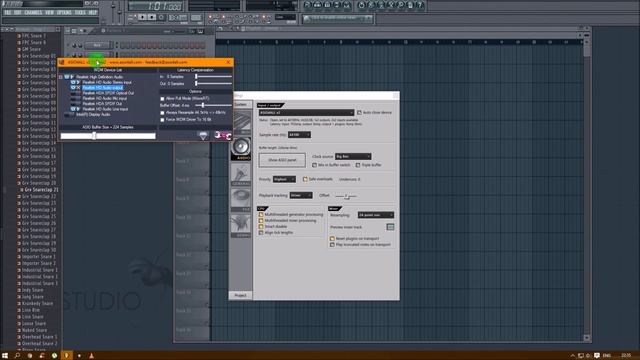Open the File settings section icon
Viewport: 640px width, 360px height.
tap(241, 200)
